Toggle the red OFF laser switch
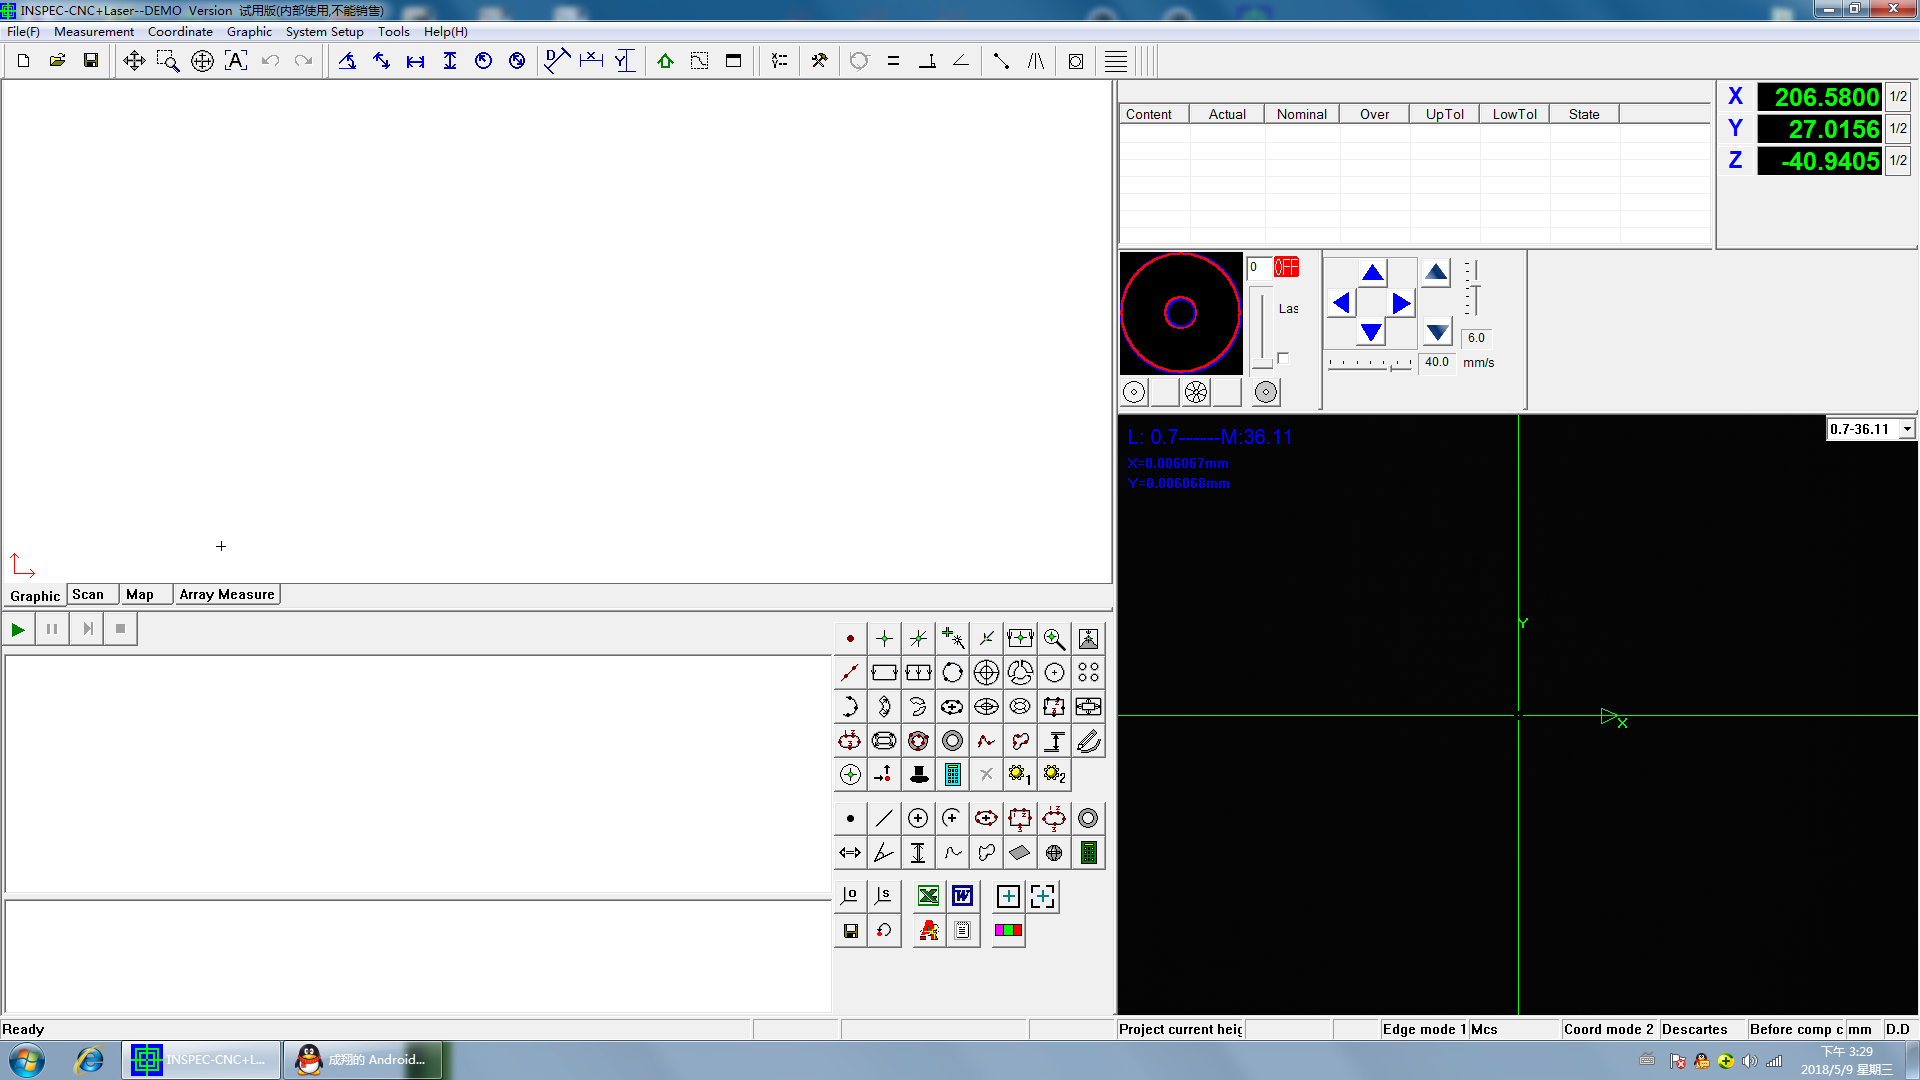Image resolution: width=1920 pixels, height=1080 pixels. 1286,267
